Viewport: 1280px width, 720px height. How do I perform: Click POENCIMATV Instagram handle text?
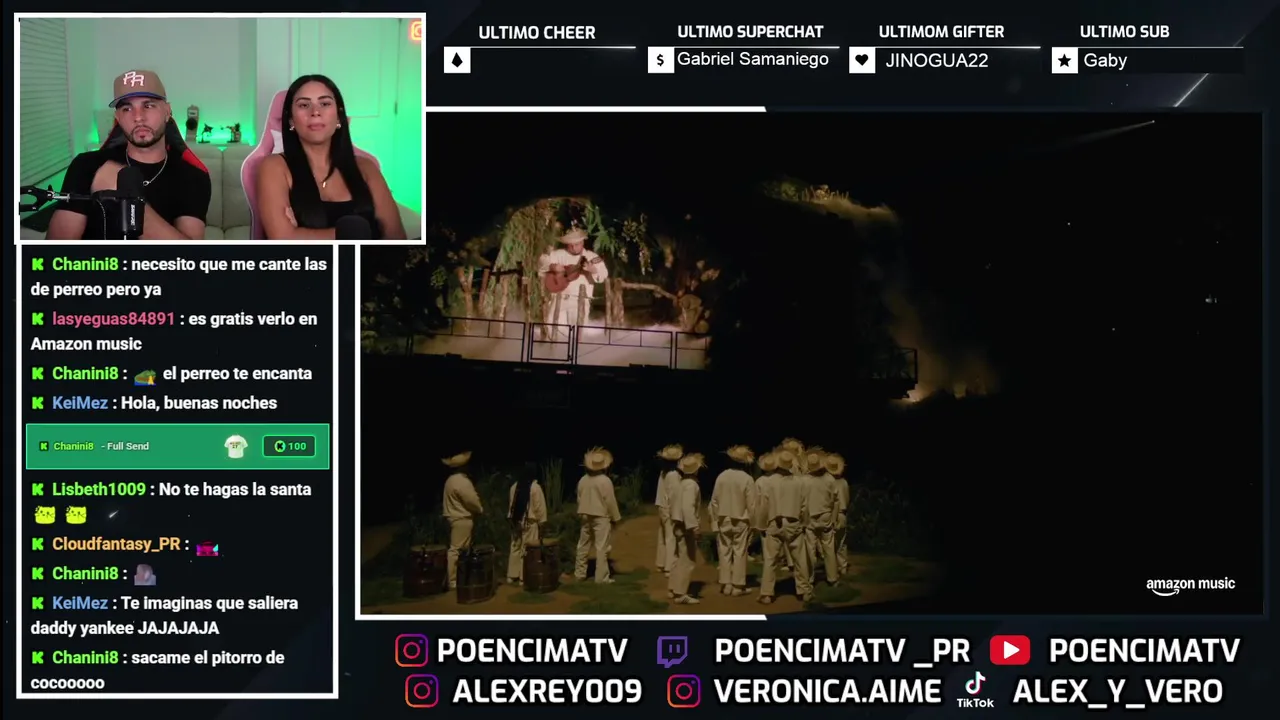click(532, 651)
